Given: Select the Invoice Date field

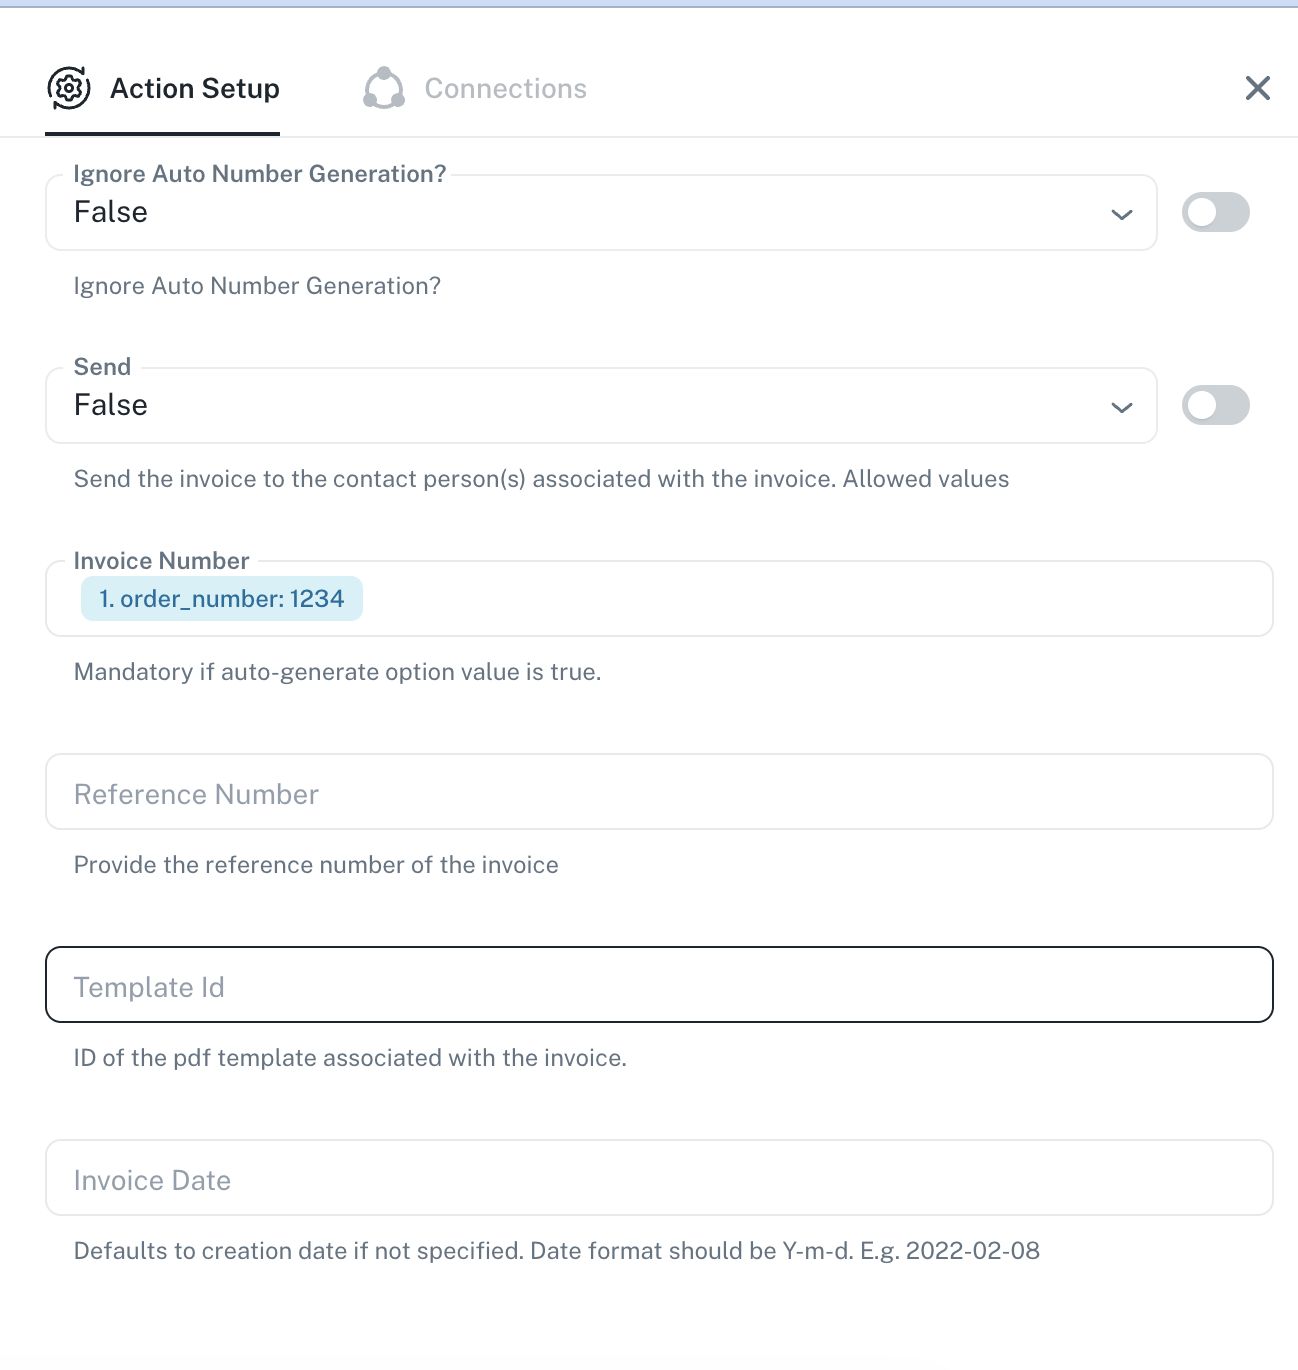Looking at the screenshot, I should pyautogui.click(x=659, y=1178).
